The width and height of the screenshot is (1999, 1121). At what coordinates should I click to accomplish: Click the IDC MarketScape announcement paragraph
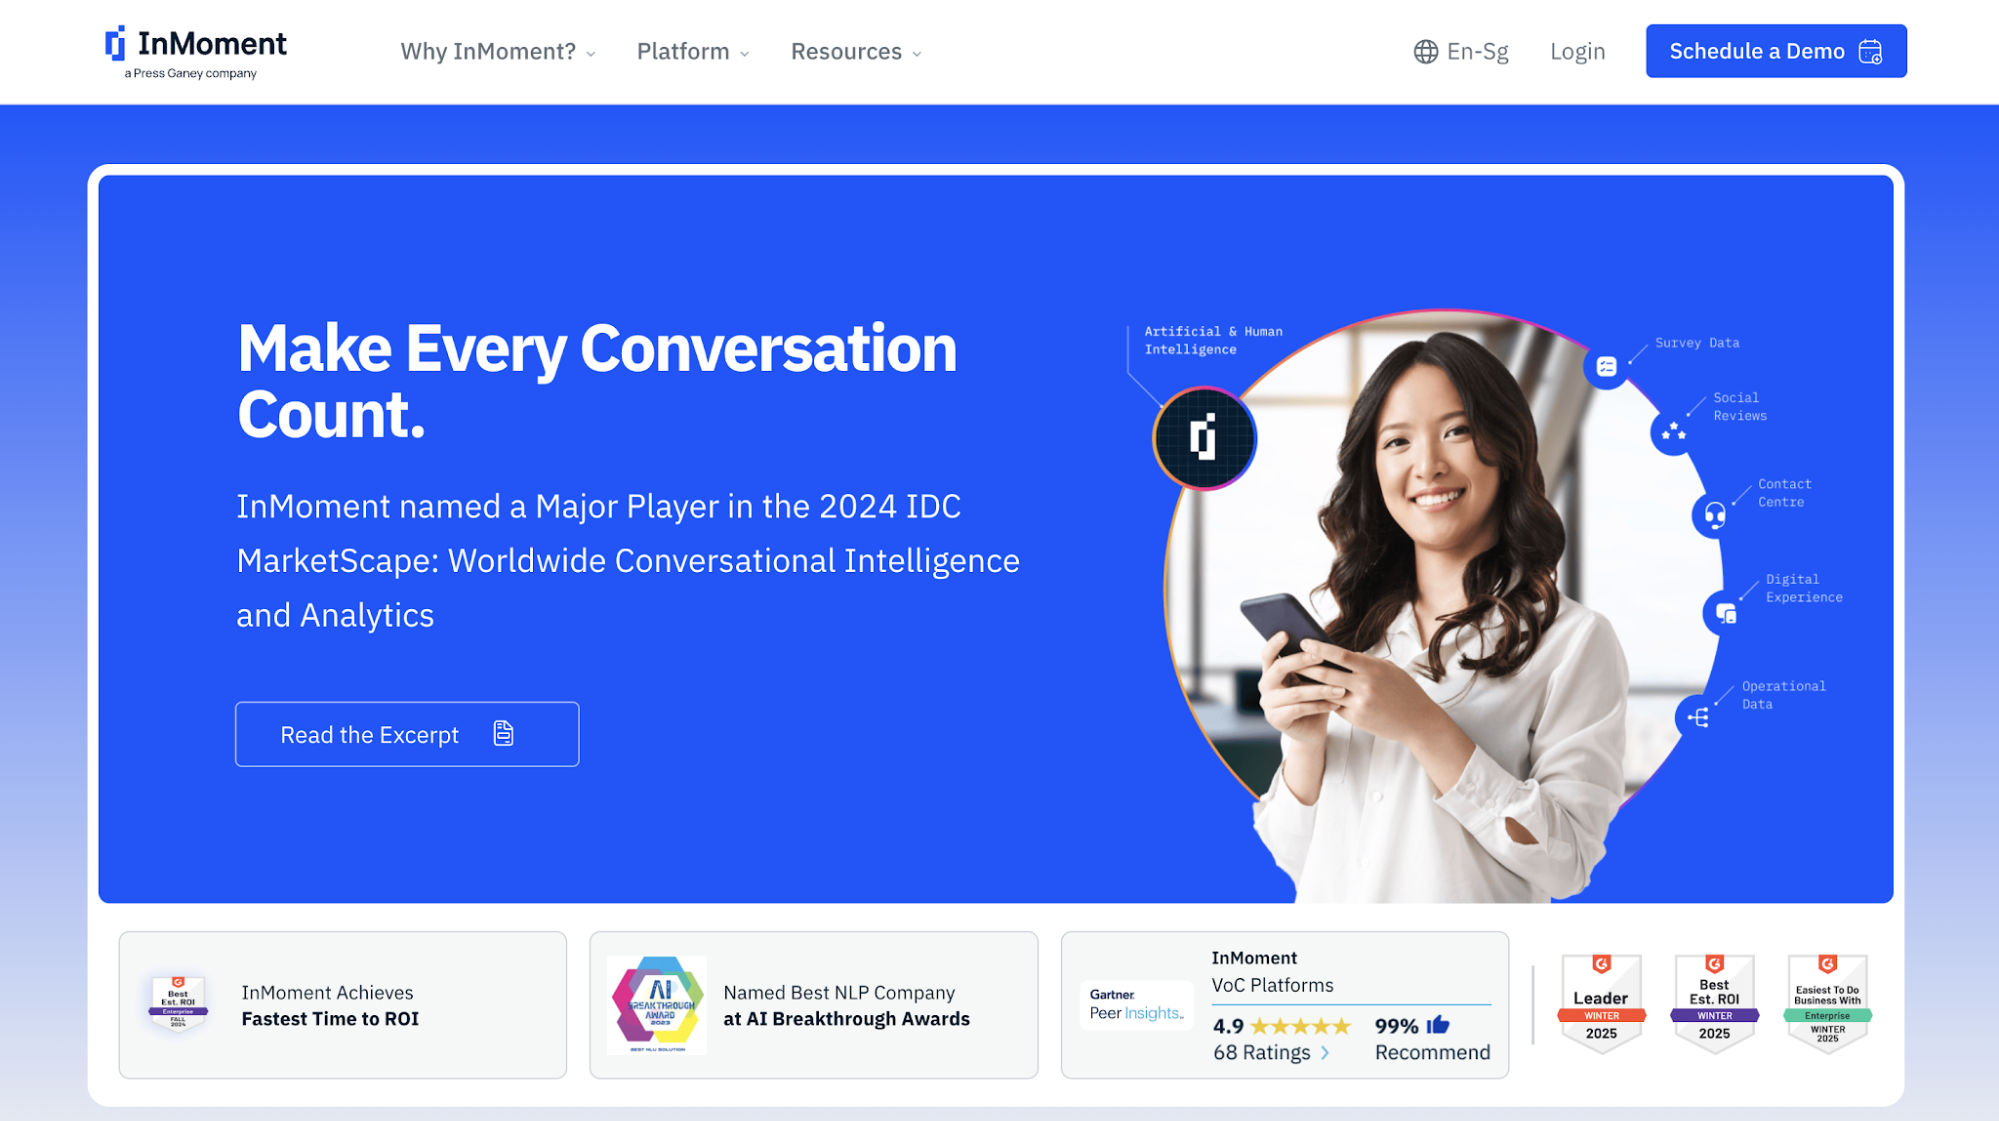click(628, 560)
